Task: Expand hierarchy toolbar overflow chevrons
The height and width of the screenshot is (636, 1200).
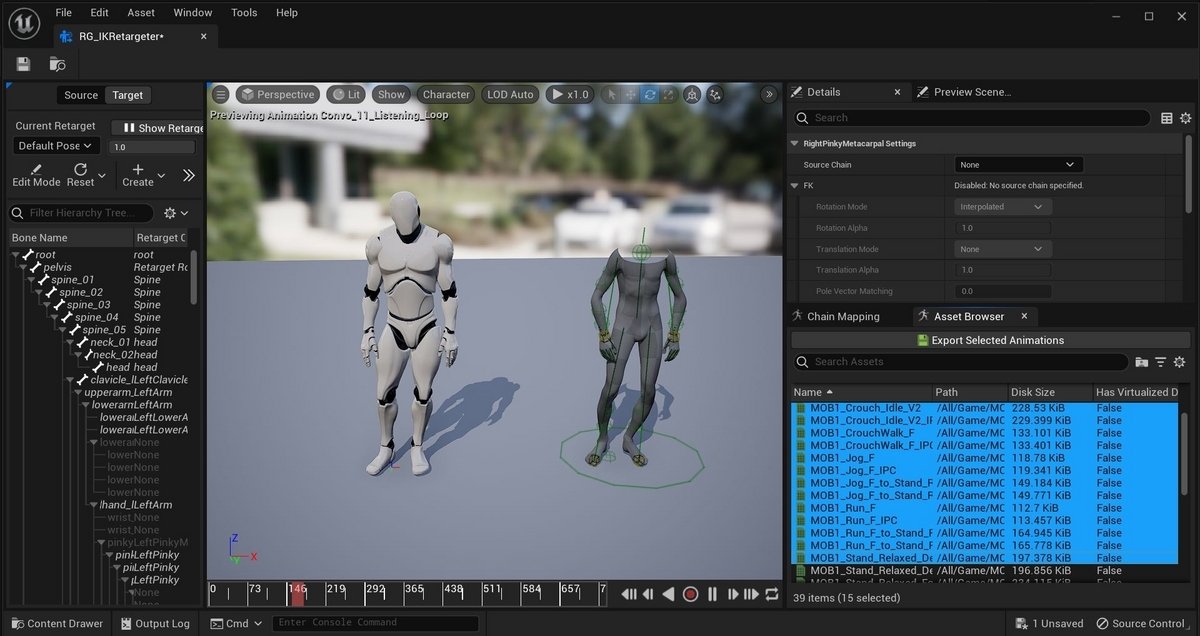Action: (x=188, y=175)
